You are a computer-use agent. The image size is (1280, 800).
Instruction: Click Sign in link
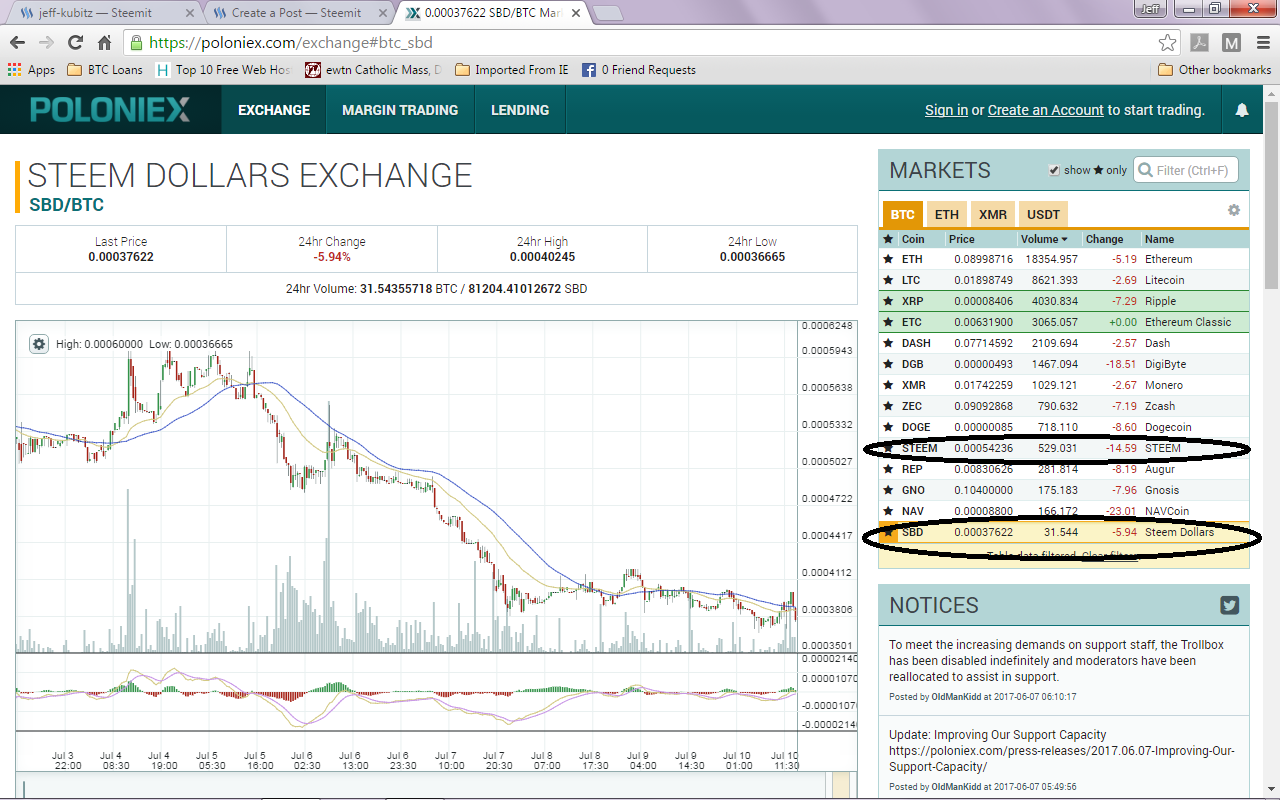[x=946, y=110]
